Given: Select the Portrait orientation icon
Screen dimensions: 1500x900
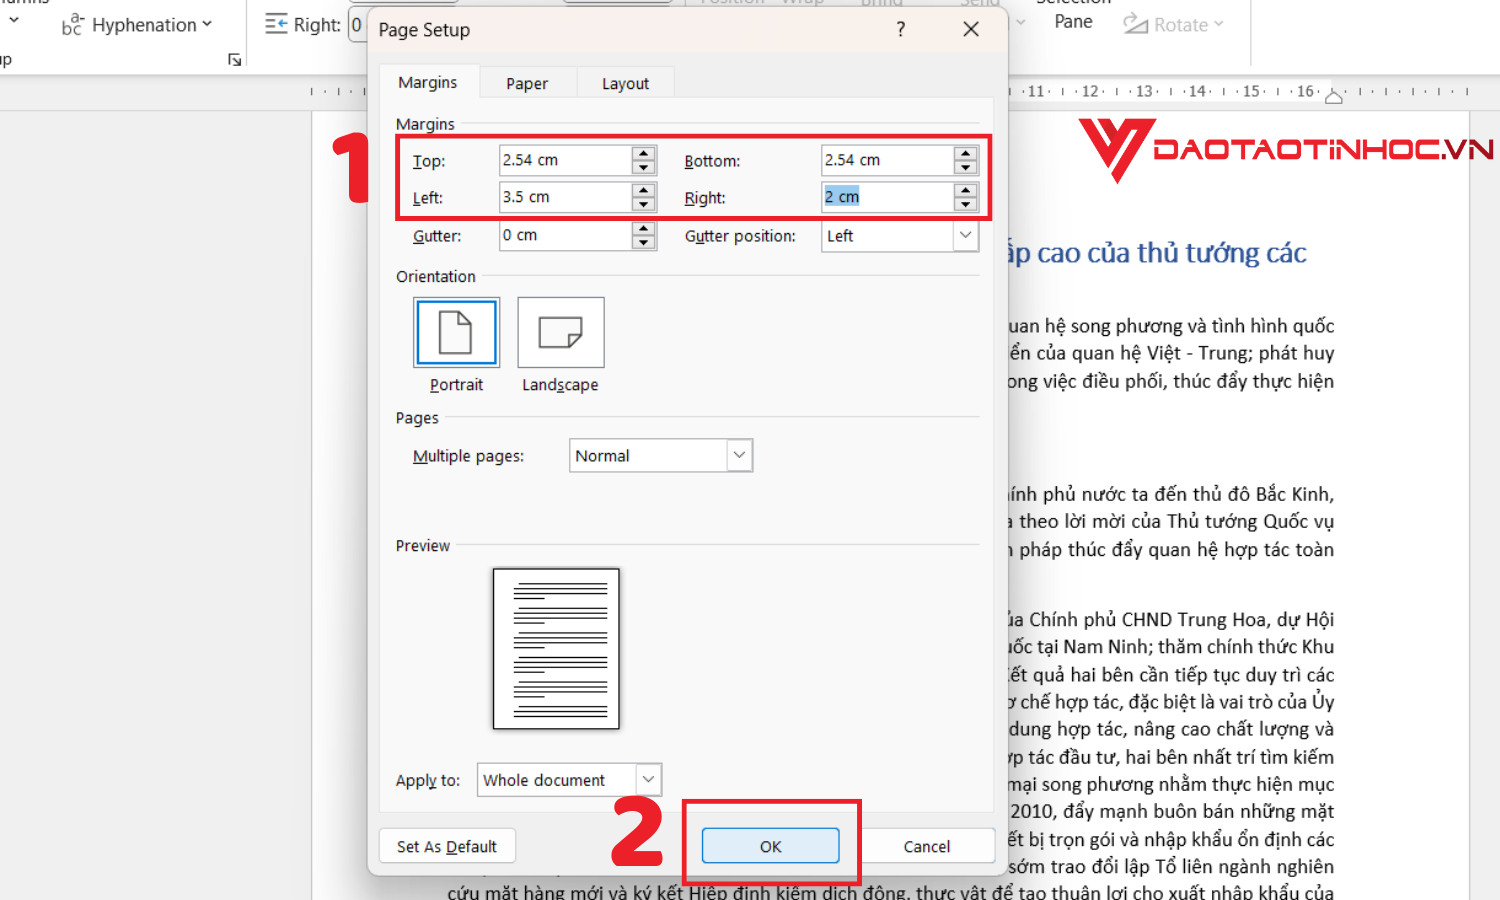Looking at the screenshot, I should point(456,333).
